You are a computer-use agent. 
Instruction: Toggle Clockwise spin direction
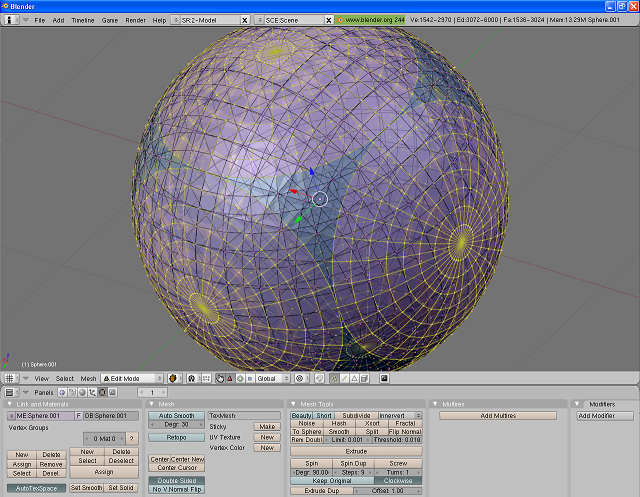click(398, 481)
